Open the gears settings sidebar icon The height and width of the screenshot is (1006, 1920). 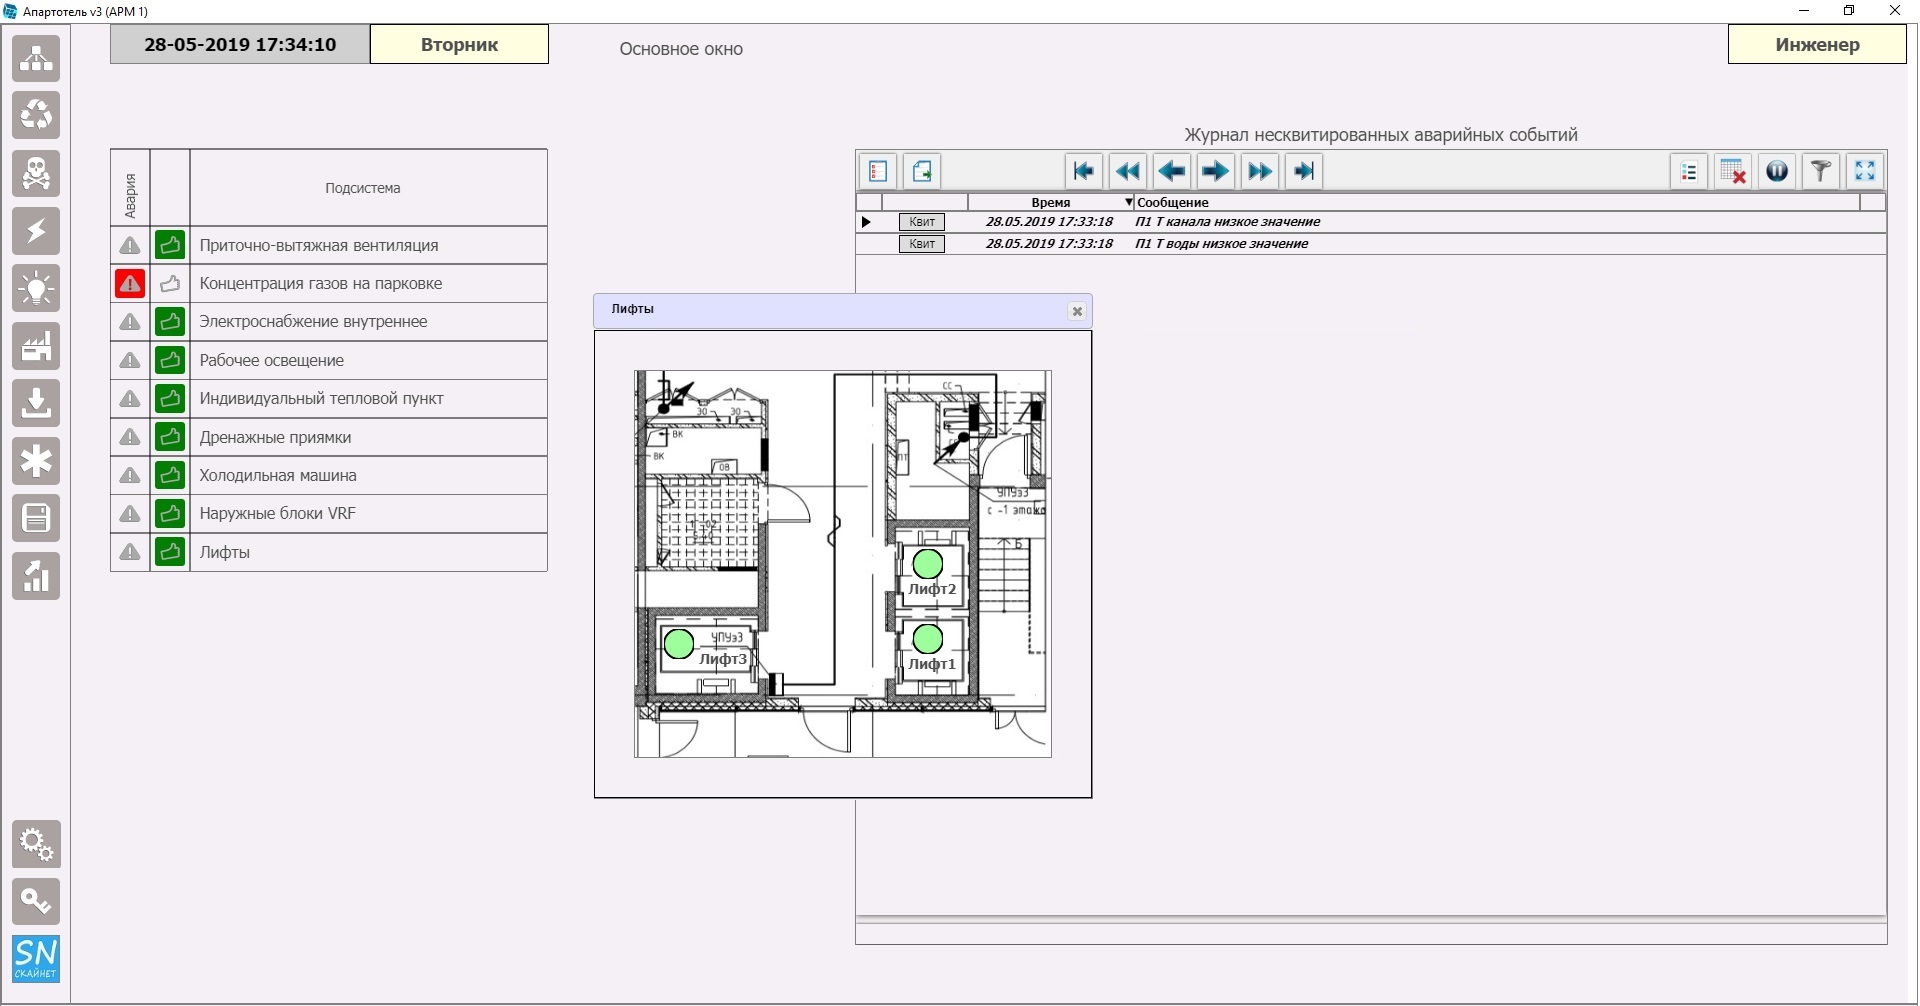36,844
